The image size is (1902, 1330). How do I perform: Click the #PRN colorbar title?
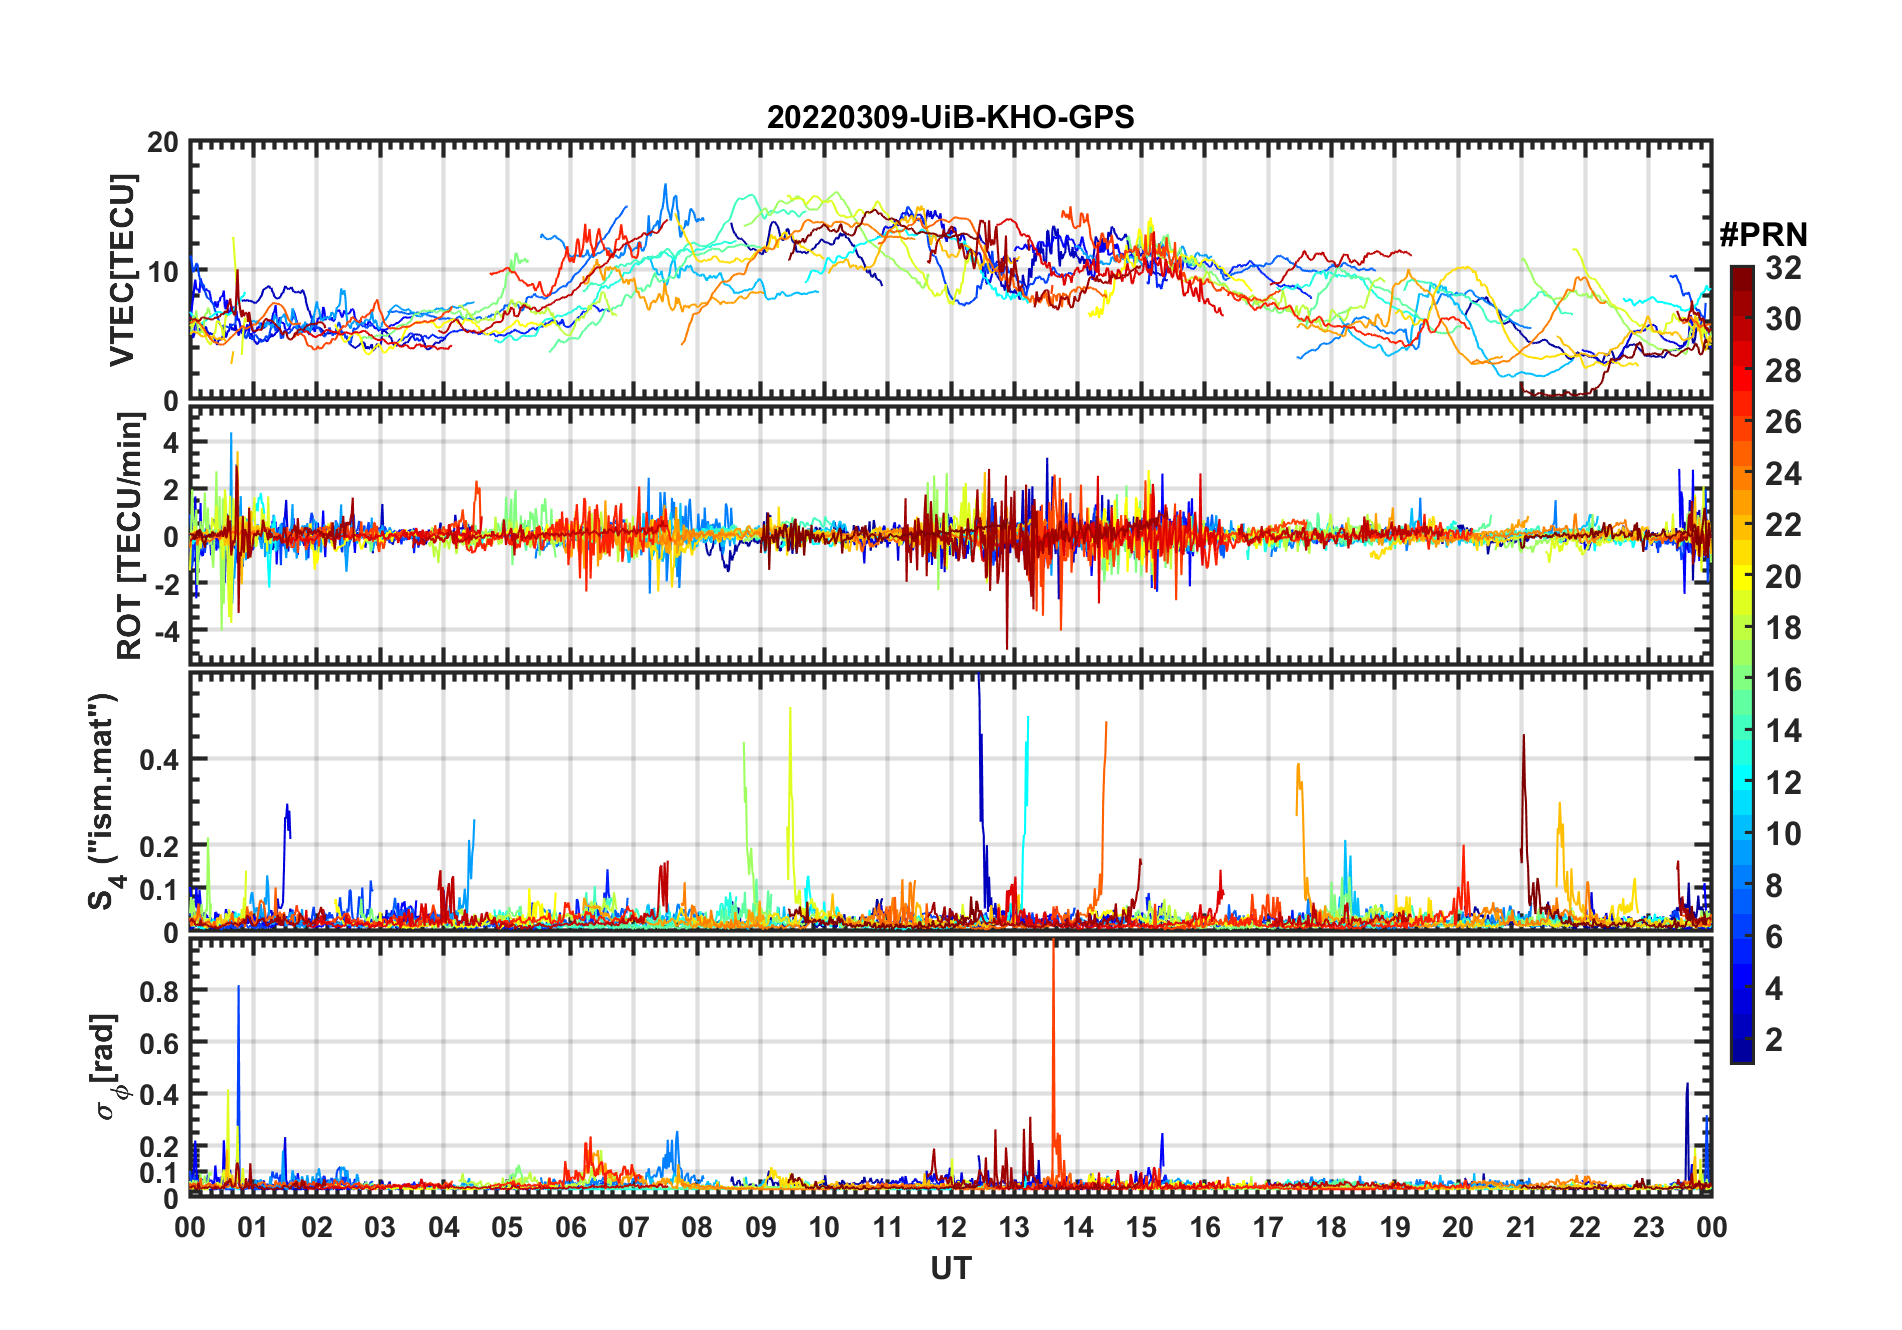(1764, 235)
